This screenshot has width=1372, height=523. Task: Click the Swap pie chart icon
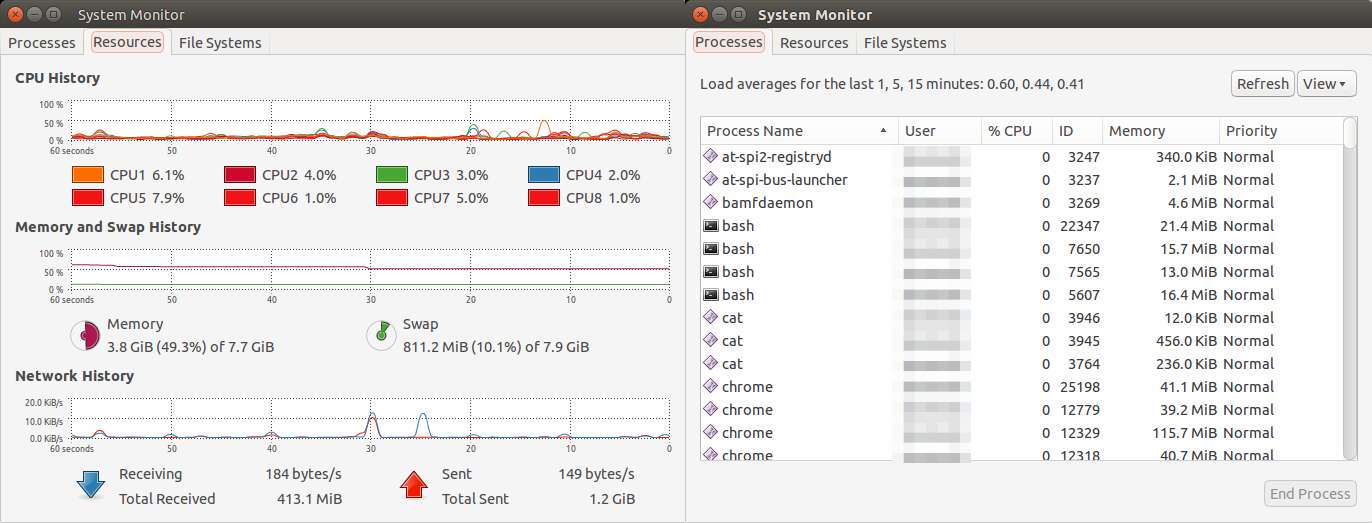[x=381, y=335]
